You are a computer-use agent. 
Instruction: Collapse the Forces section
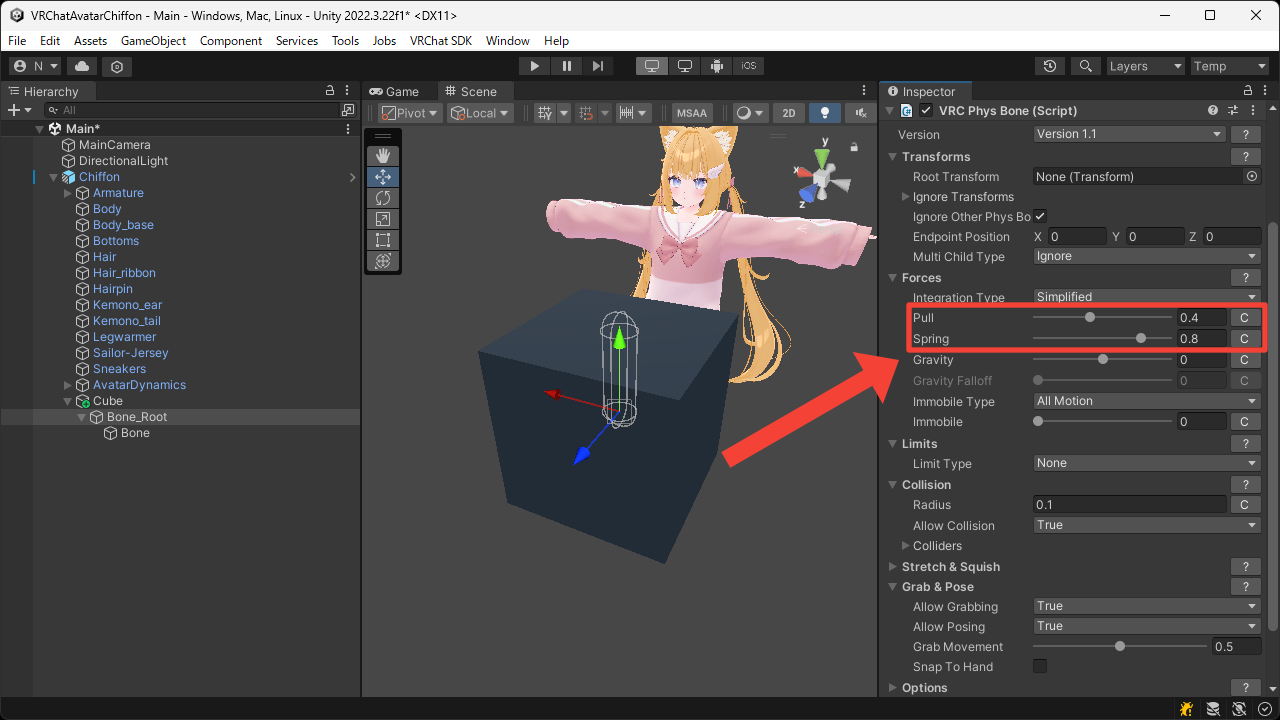click(893, 278)
